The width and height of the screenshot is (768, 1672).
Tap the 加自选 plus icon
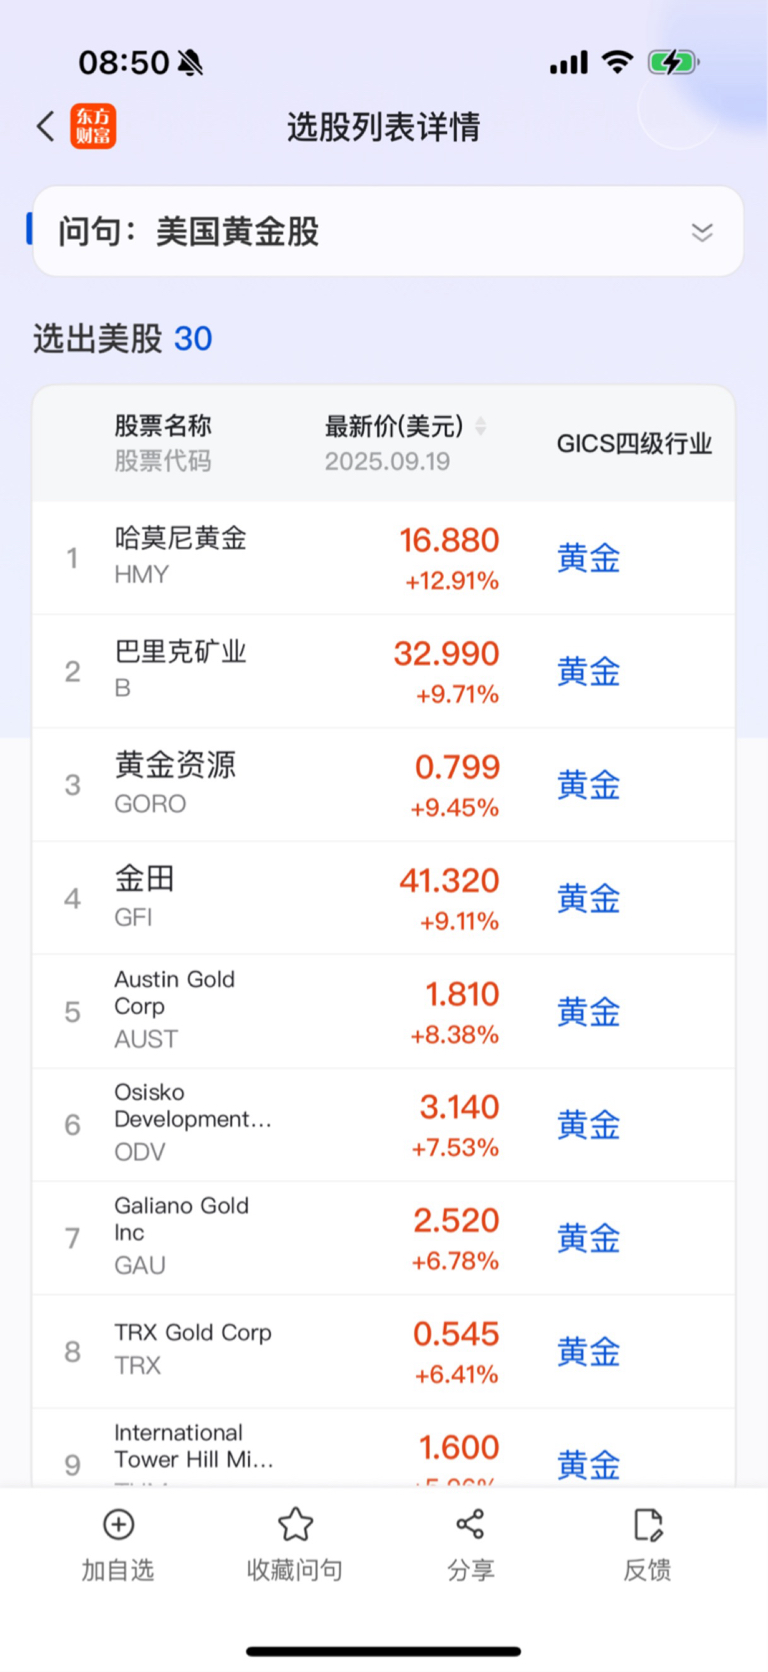click(x=119, y=1524)
